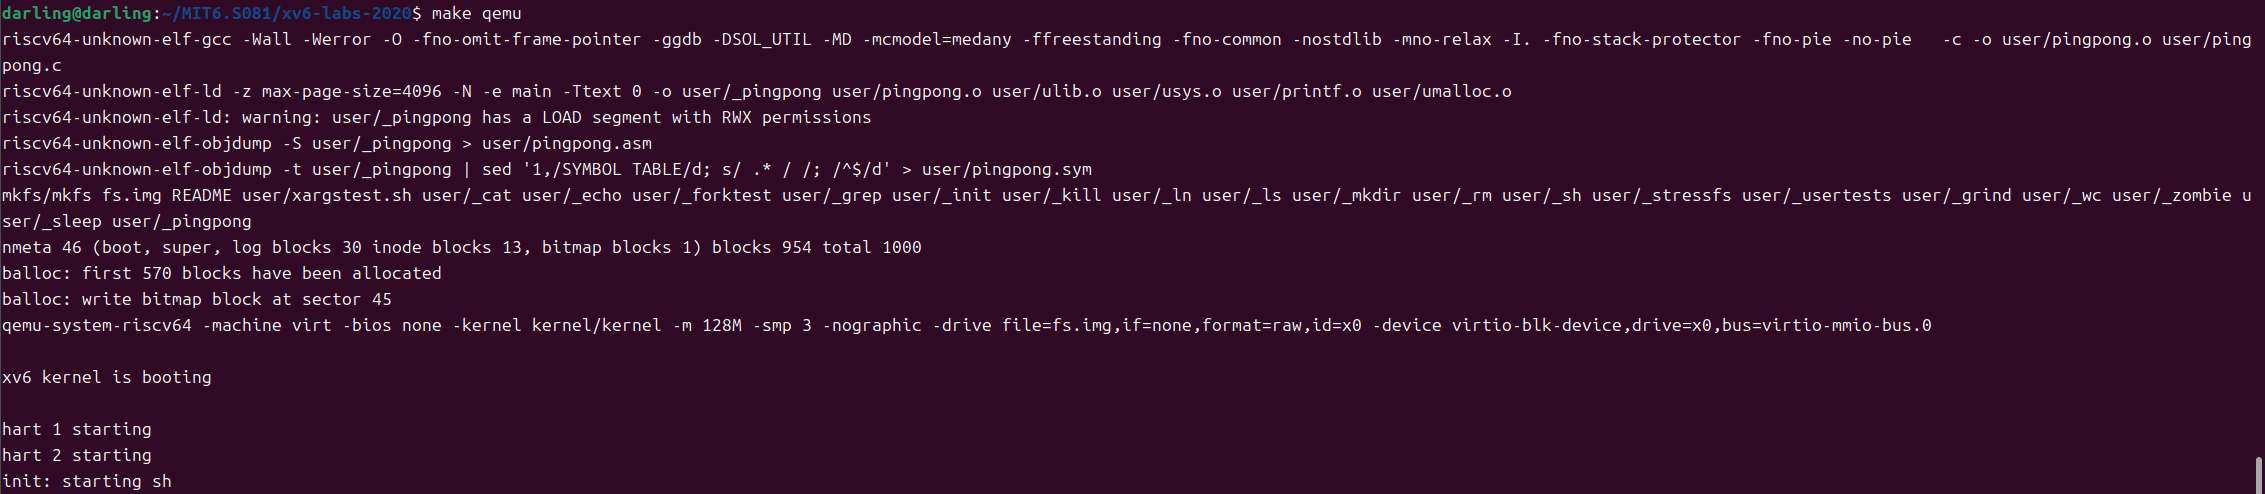Click the 'user/pingpong.asm' output filename

pyautogui.click(x=567, y=143)
